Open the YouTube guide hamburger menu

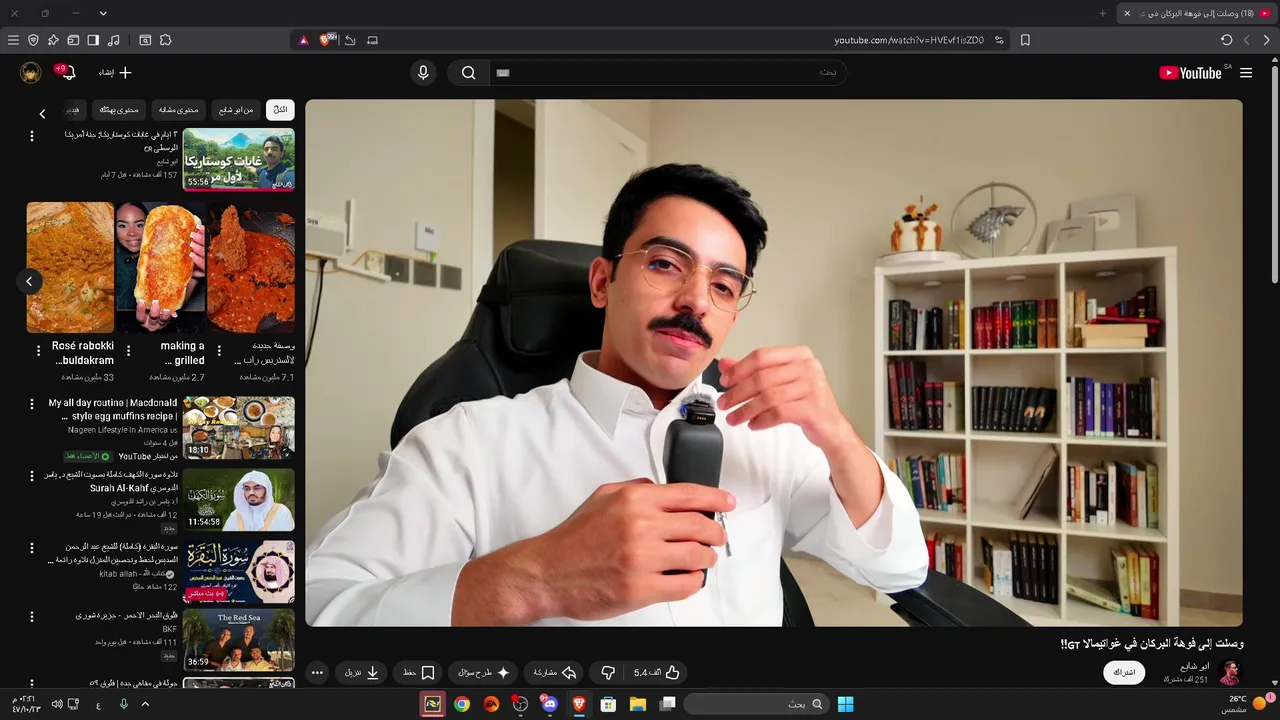tap(1246, 73)
